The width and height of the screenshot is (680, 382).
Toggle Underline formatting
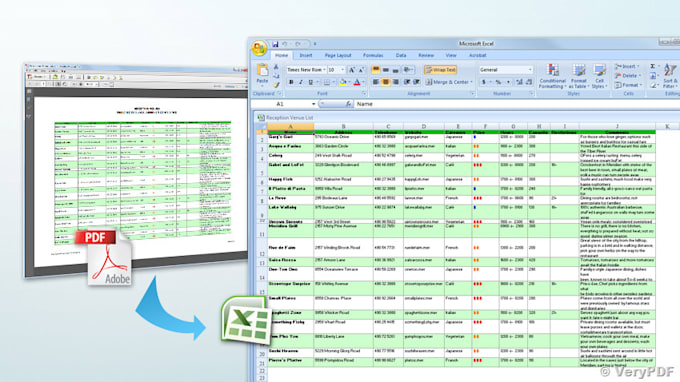[x=311, y=82]
